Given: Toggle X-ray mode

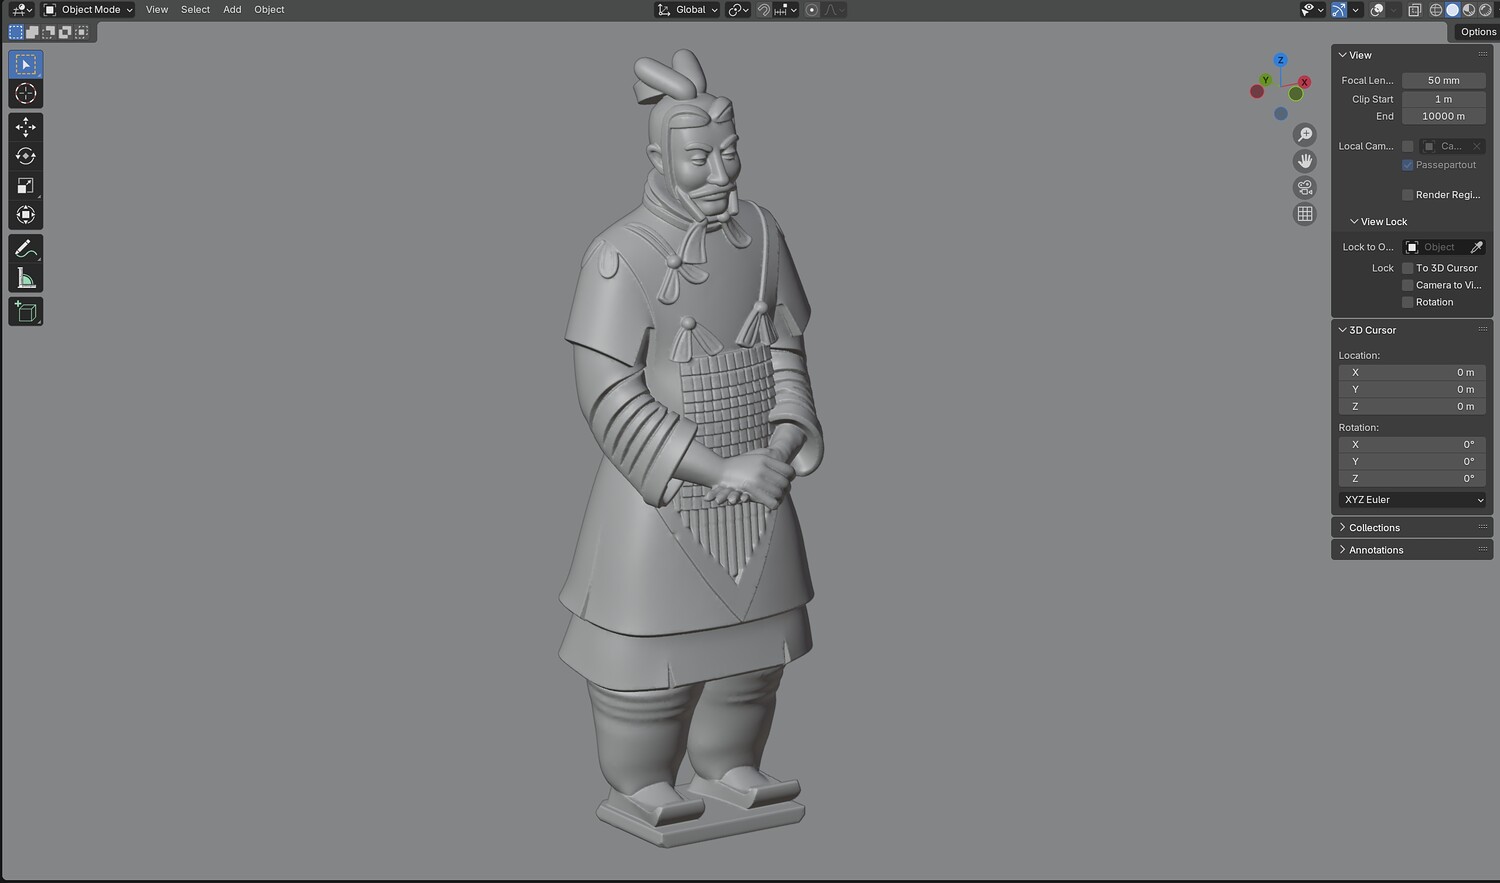Looking at the screenshot, I should coord(1415,10).
